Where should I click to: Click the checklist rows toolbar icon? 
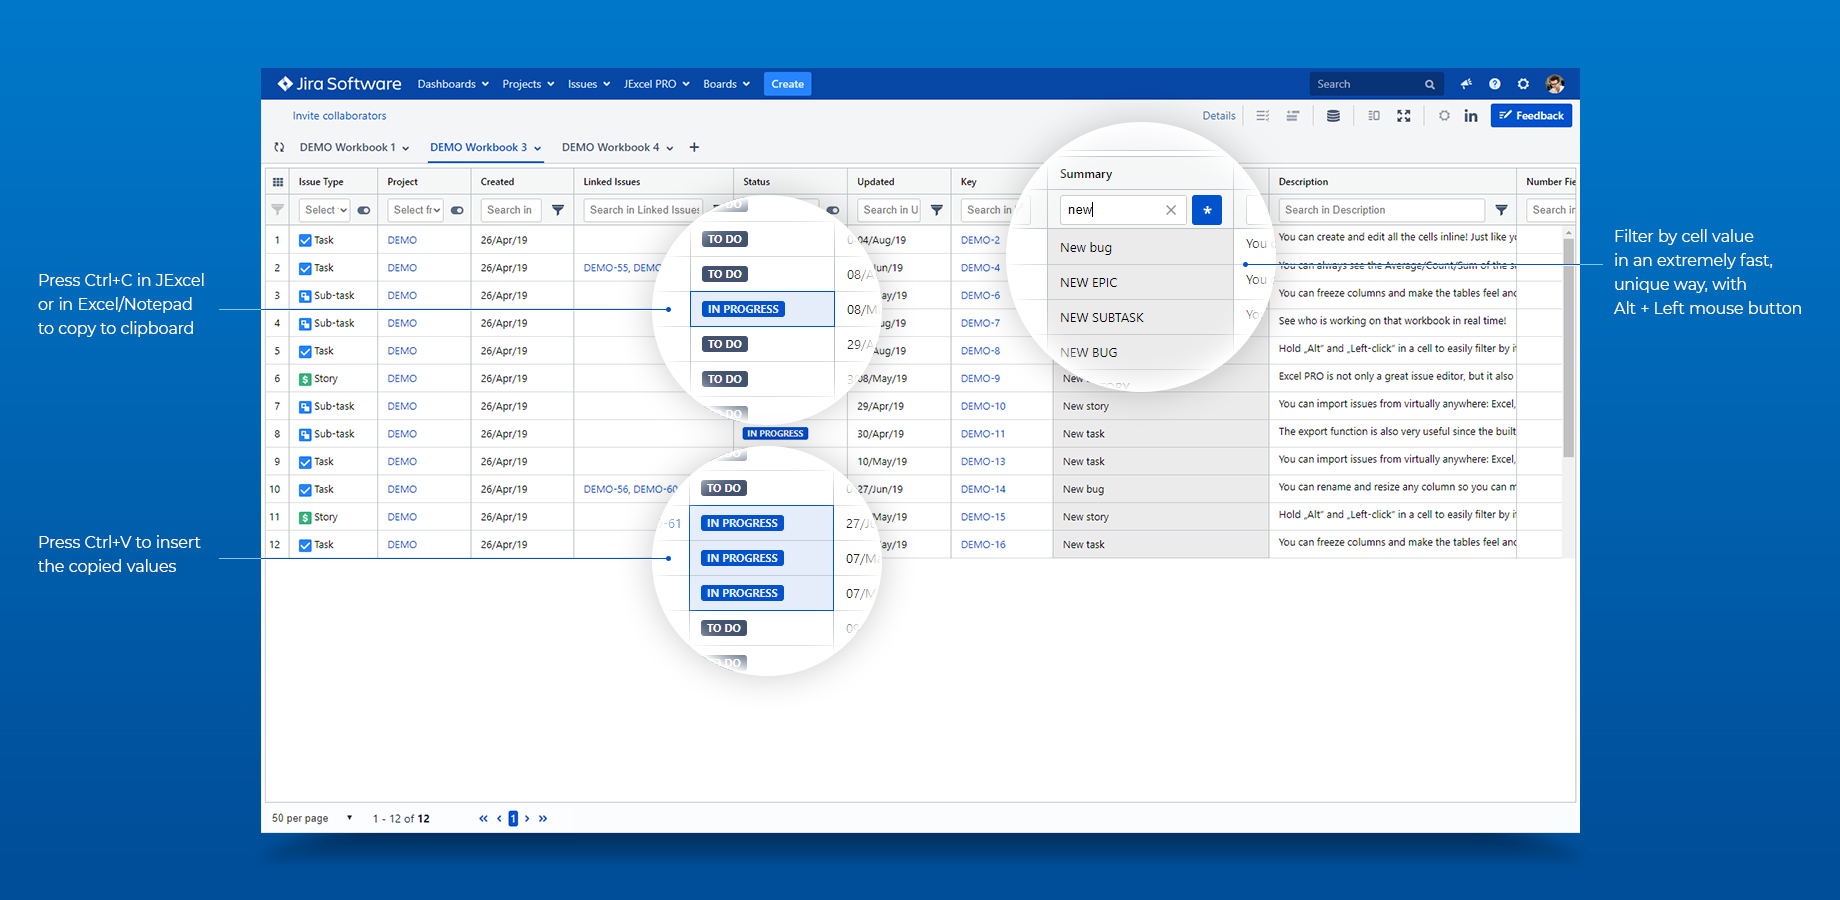point(1263,116)
